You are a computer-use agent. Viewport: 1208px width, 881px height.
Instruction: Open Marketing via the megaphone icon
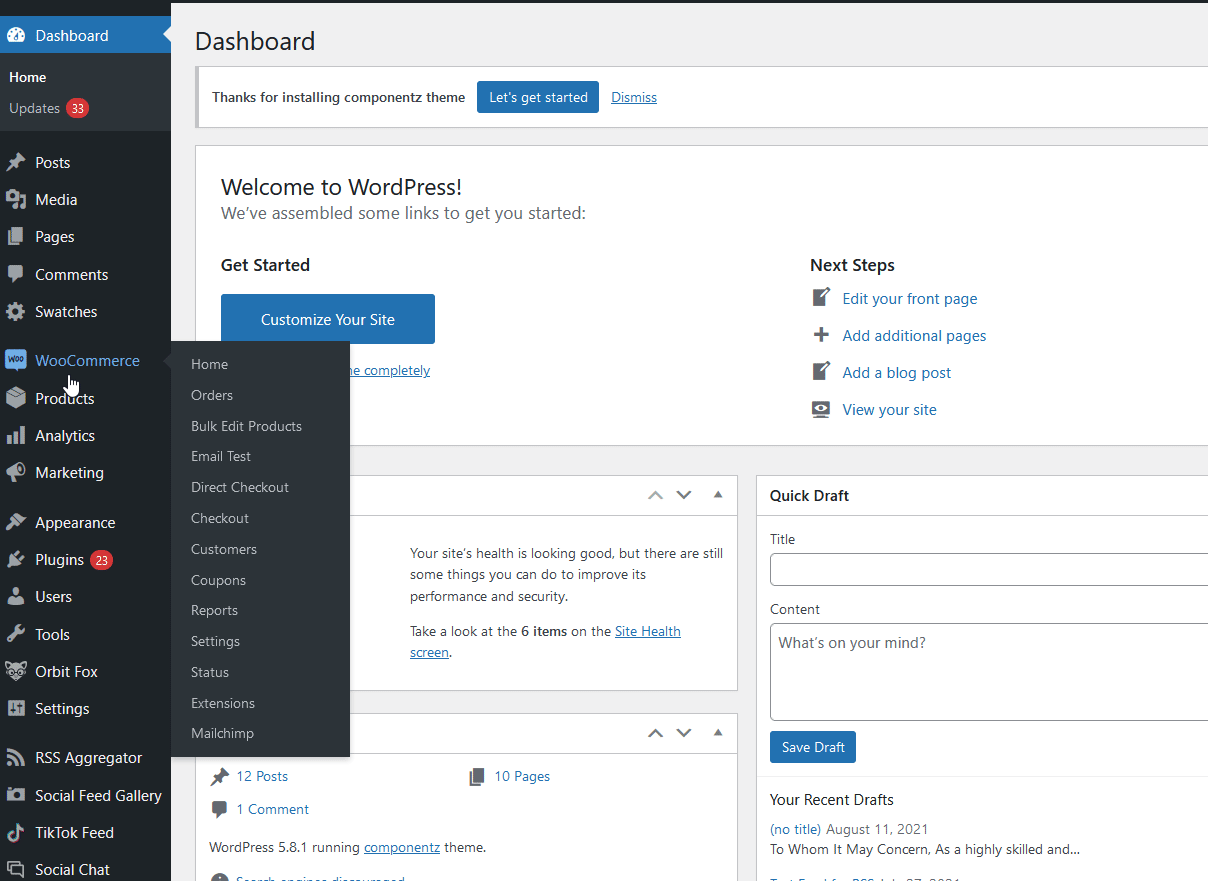point(18,472)
